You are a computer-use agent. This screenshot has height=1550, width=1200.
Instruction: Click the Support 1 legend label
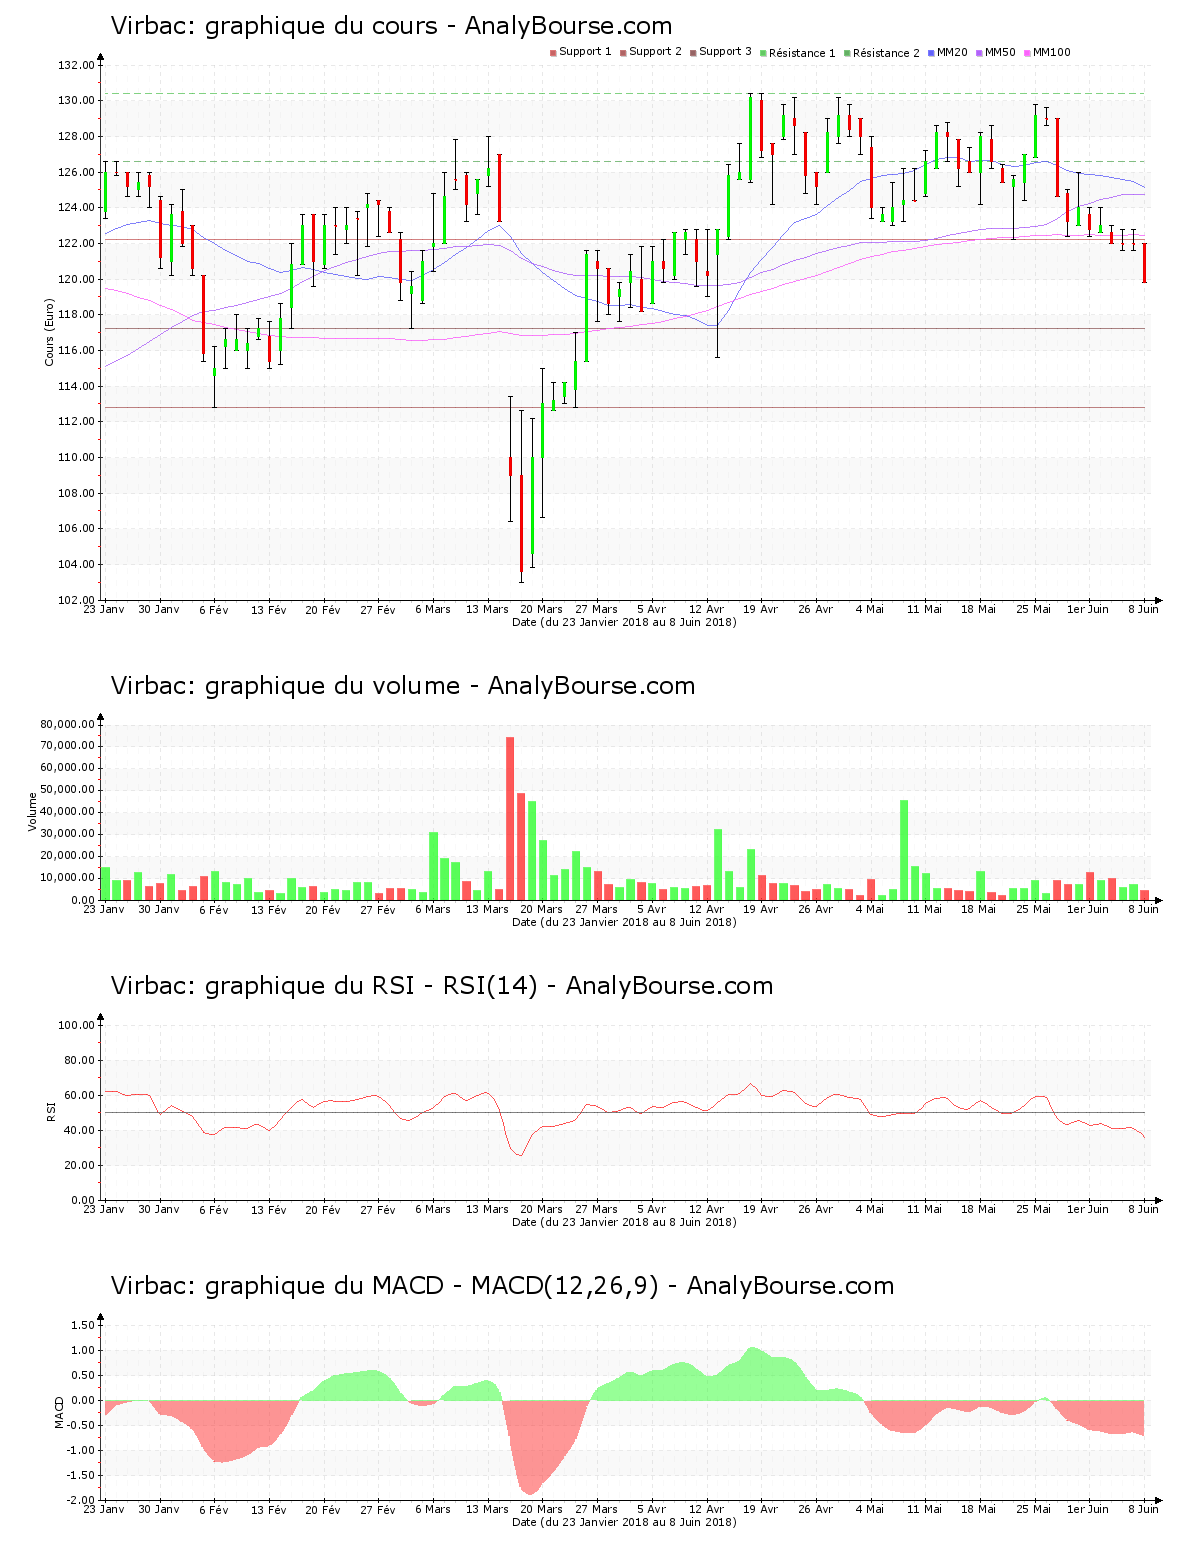click(585, 52)
